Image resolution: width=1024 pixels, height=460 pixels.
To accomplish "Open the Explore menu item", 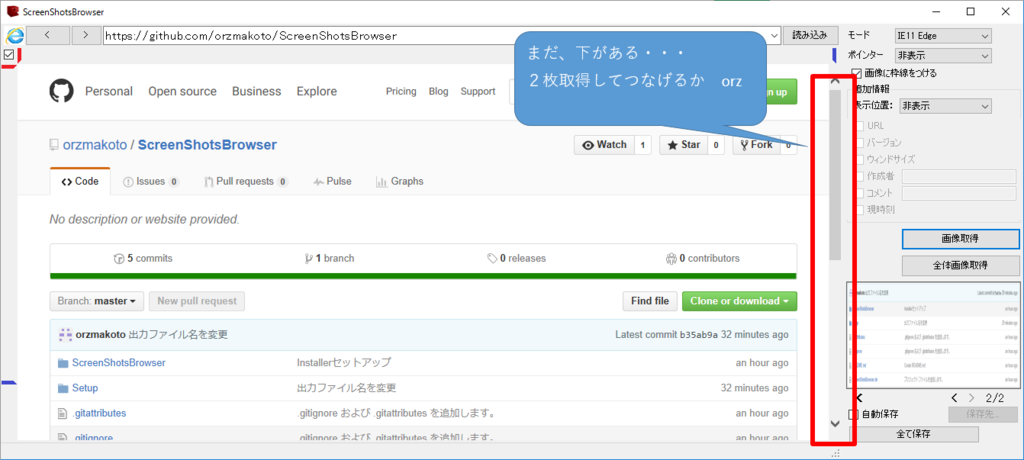I will (317, 91).
